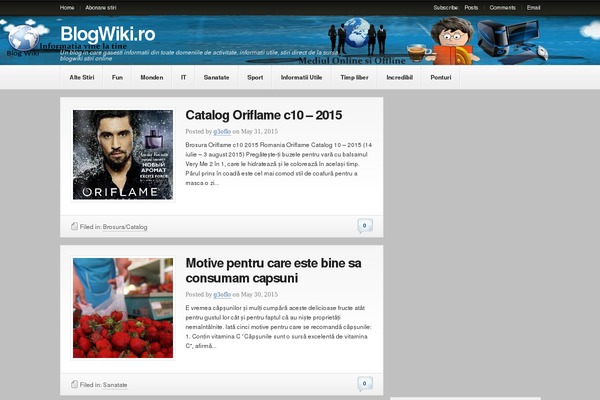Click the 'May 30, 2015' post date text

pos(259,294)
